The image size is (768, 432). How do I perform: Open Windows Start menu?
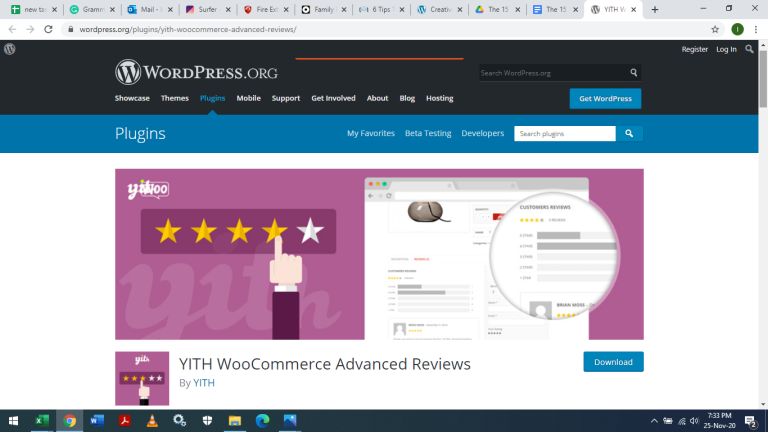(x=13, y=421)
